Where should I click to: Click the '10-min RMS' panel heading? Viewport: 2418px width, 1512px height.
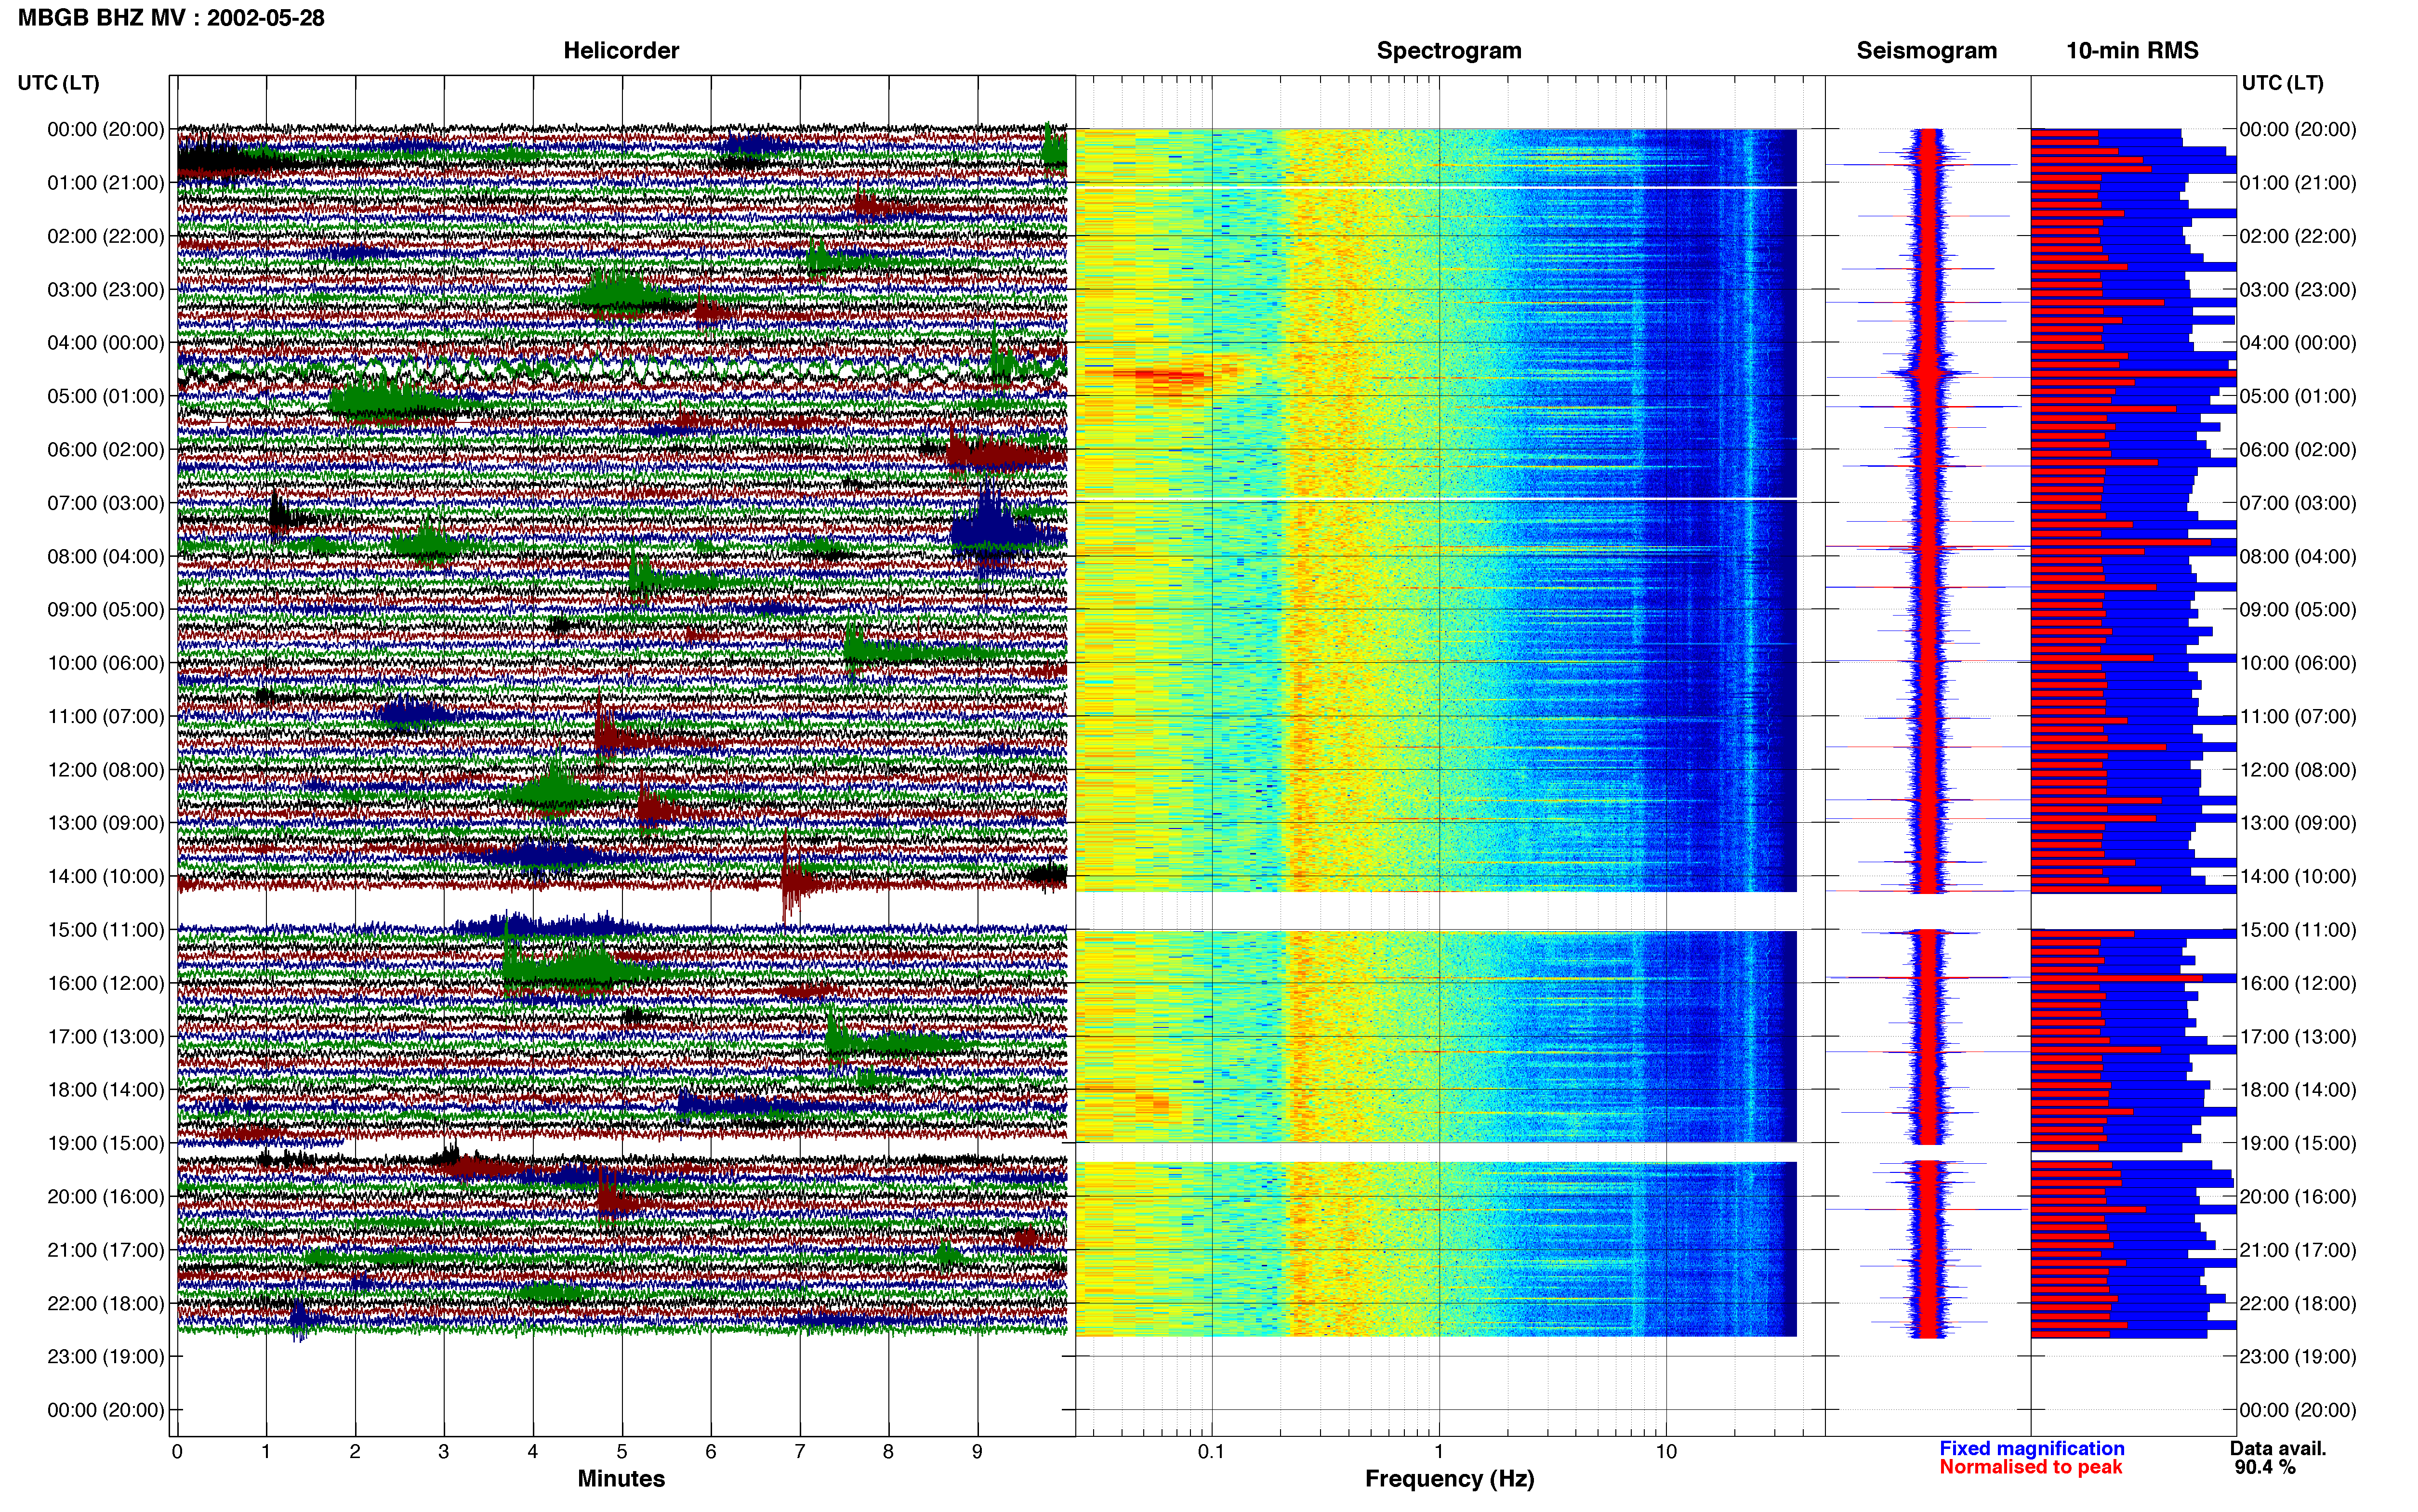point(2132,51)
